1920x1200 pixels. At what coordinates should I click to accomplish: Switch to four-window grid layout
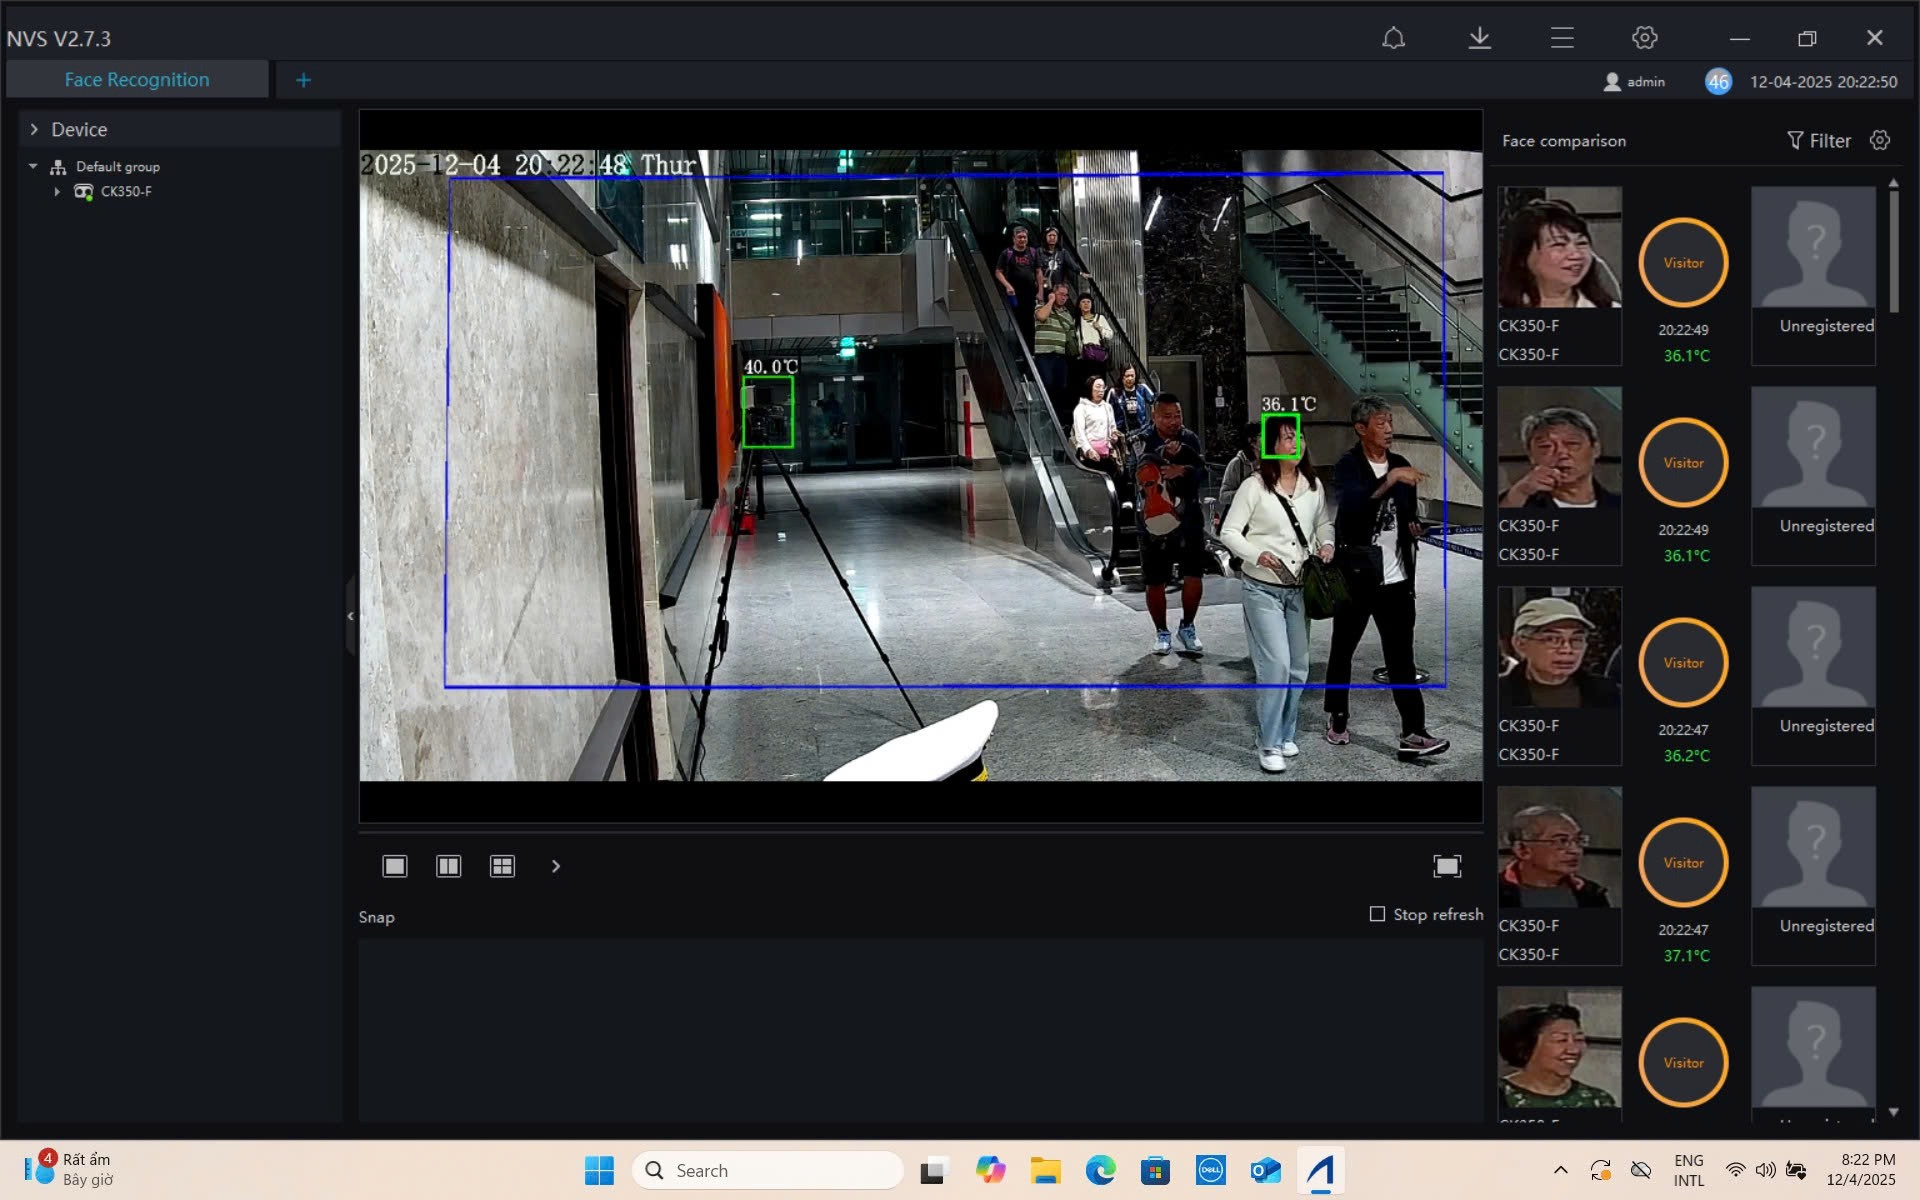click(502, 866)
